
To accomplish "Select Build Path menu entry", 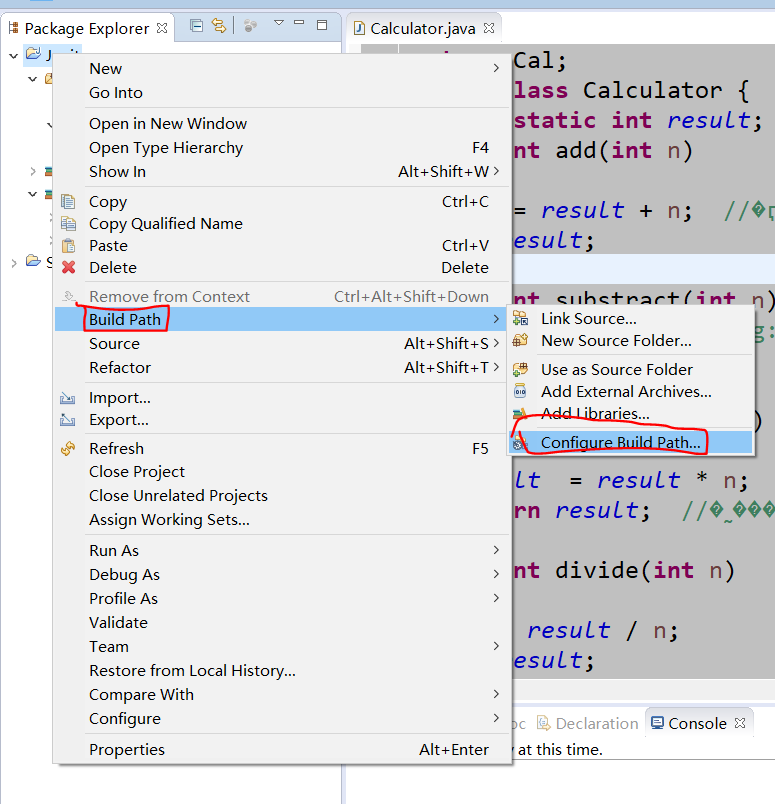I will tap(282, 319).
